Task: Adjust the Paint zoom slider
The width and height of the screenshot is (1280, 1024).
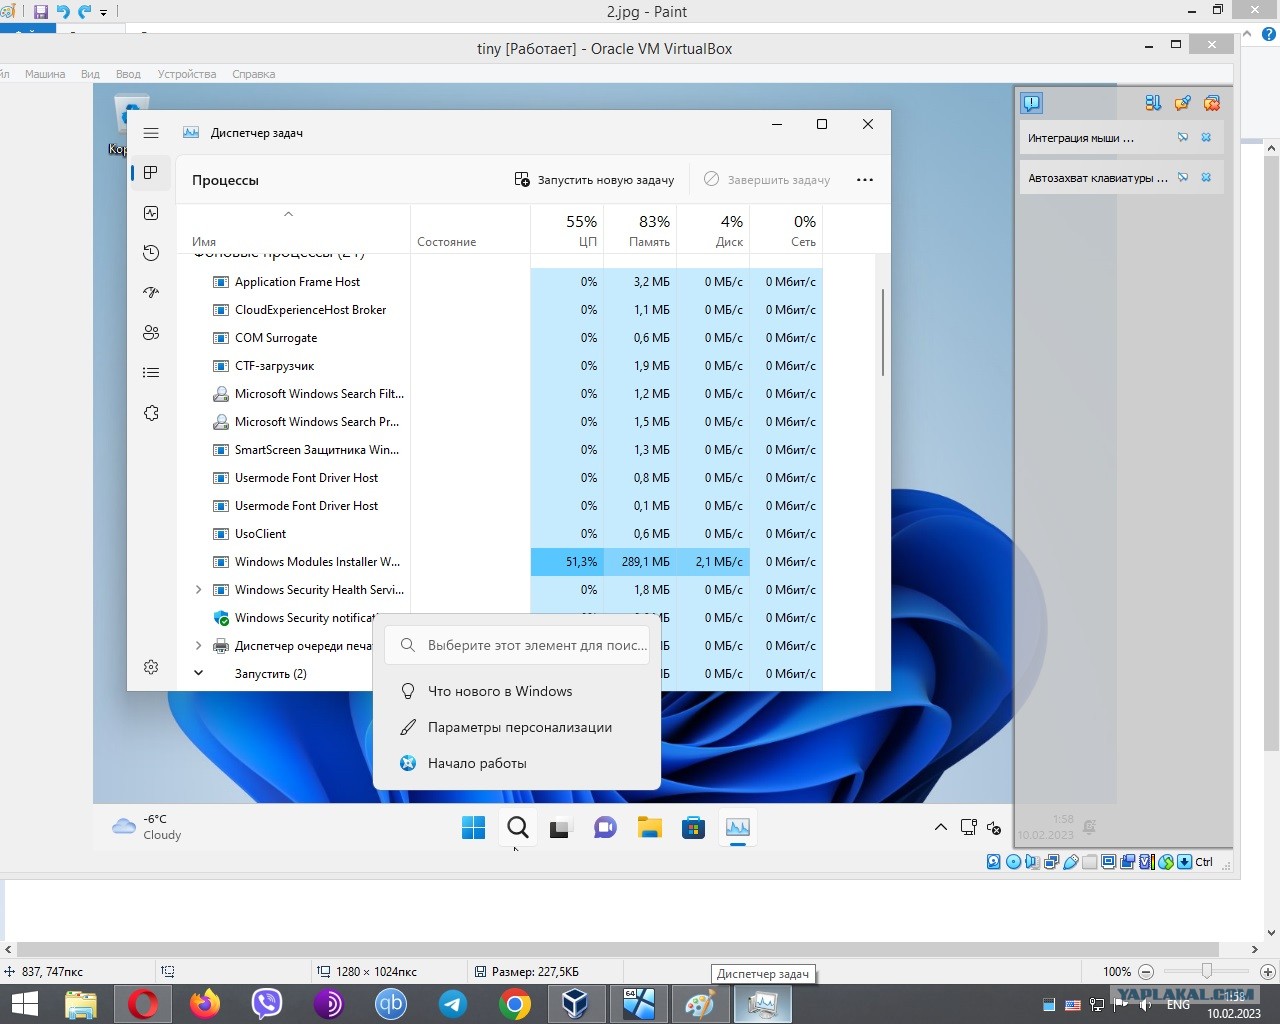Action: pos(1207,971)
